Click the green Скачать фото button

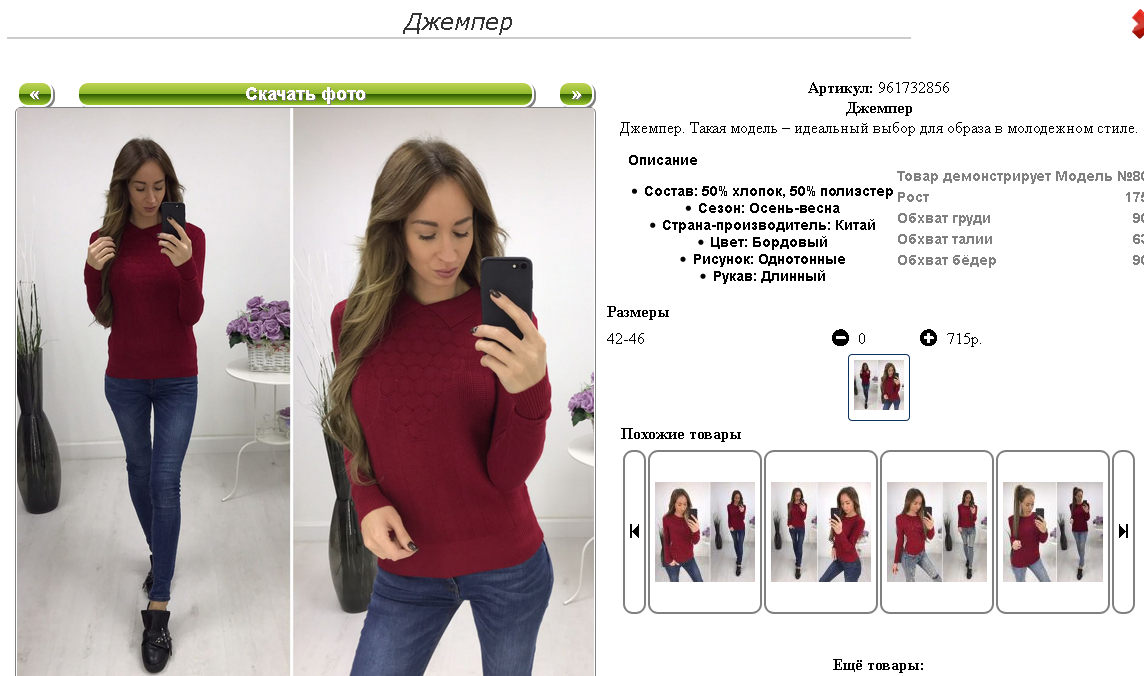point(306,95)
